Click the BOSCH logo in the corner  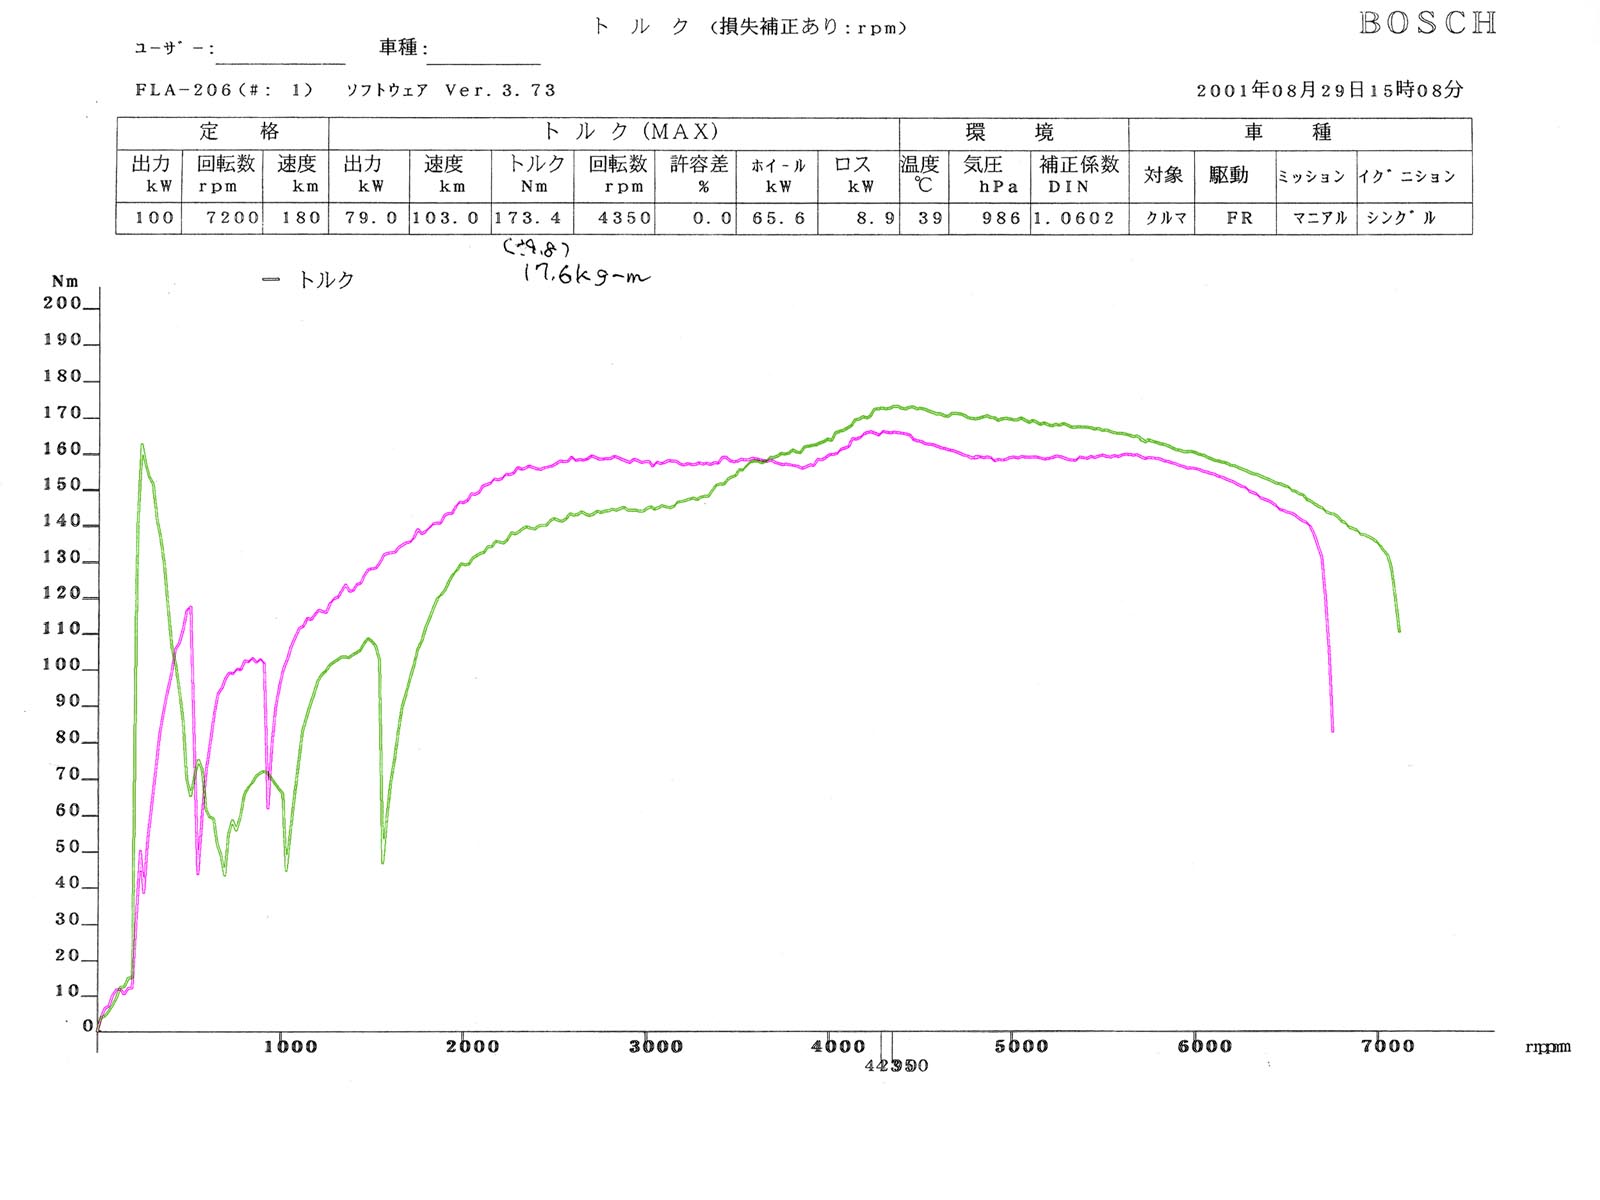pyautogui.click(x=1427, y=23)
